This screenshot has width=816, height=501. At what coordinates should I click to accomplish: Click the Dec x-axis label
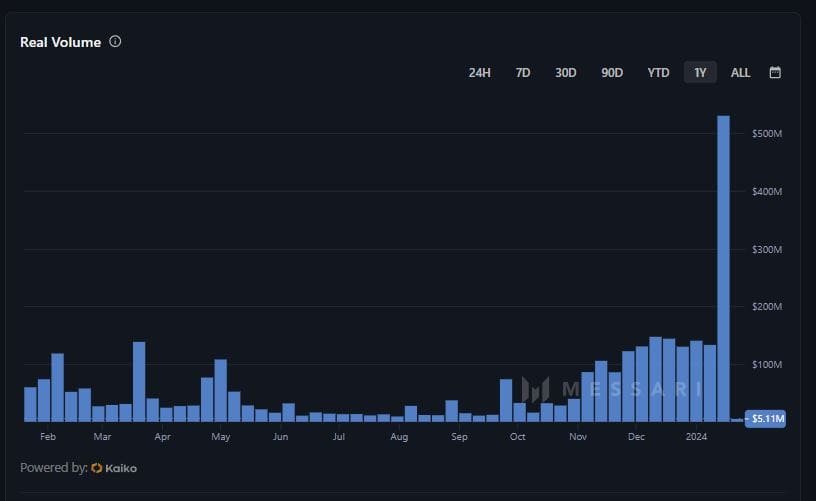636,436
